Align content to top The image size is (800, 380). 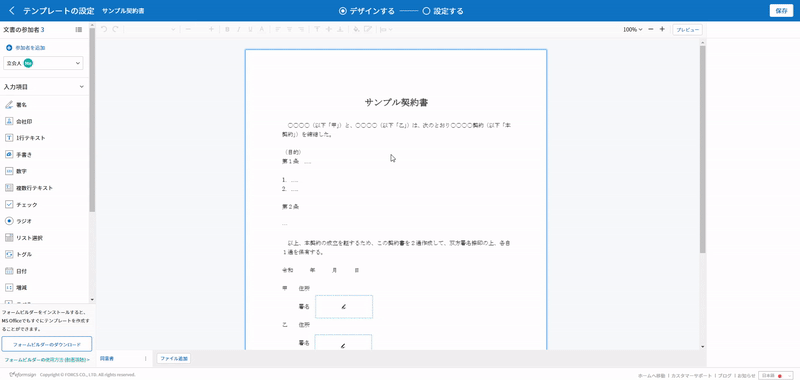[x=317, y=29]
